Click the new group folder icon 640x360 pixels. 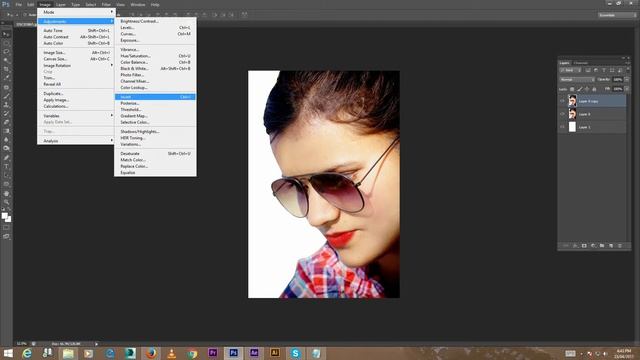point(602,246)
